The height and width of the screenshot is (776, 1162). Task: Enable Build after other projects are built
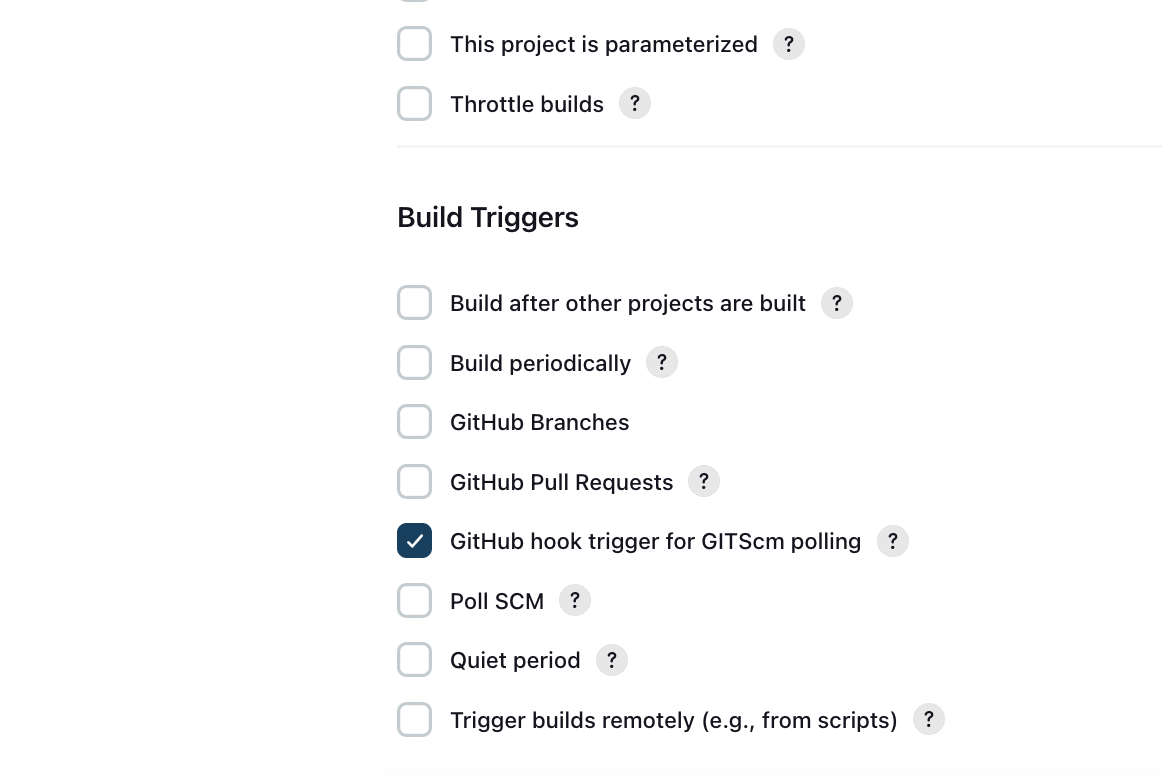[x=414, y=303]
